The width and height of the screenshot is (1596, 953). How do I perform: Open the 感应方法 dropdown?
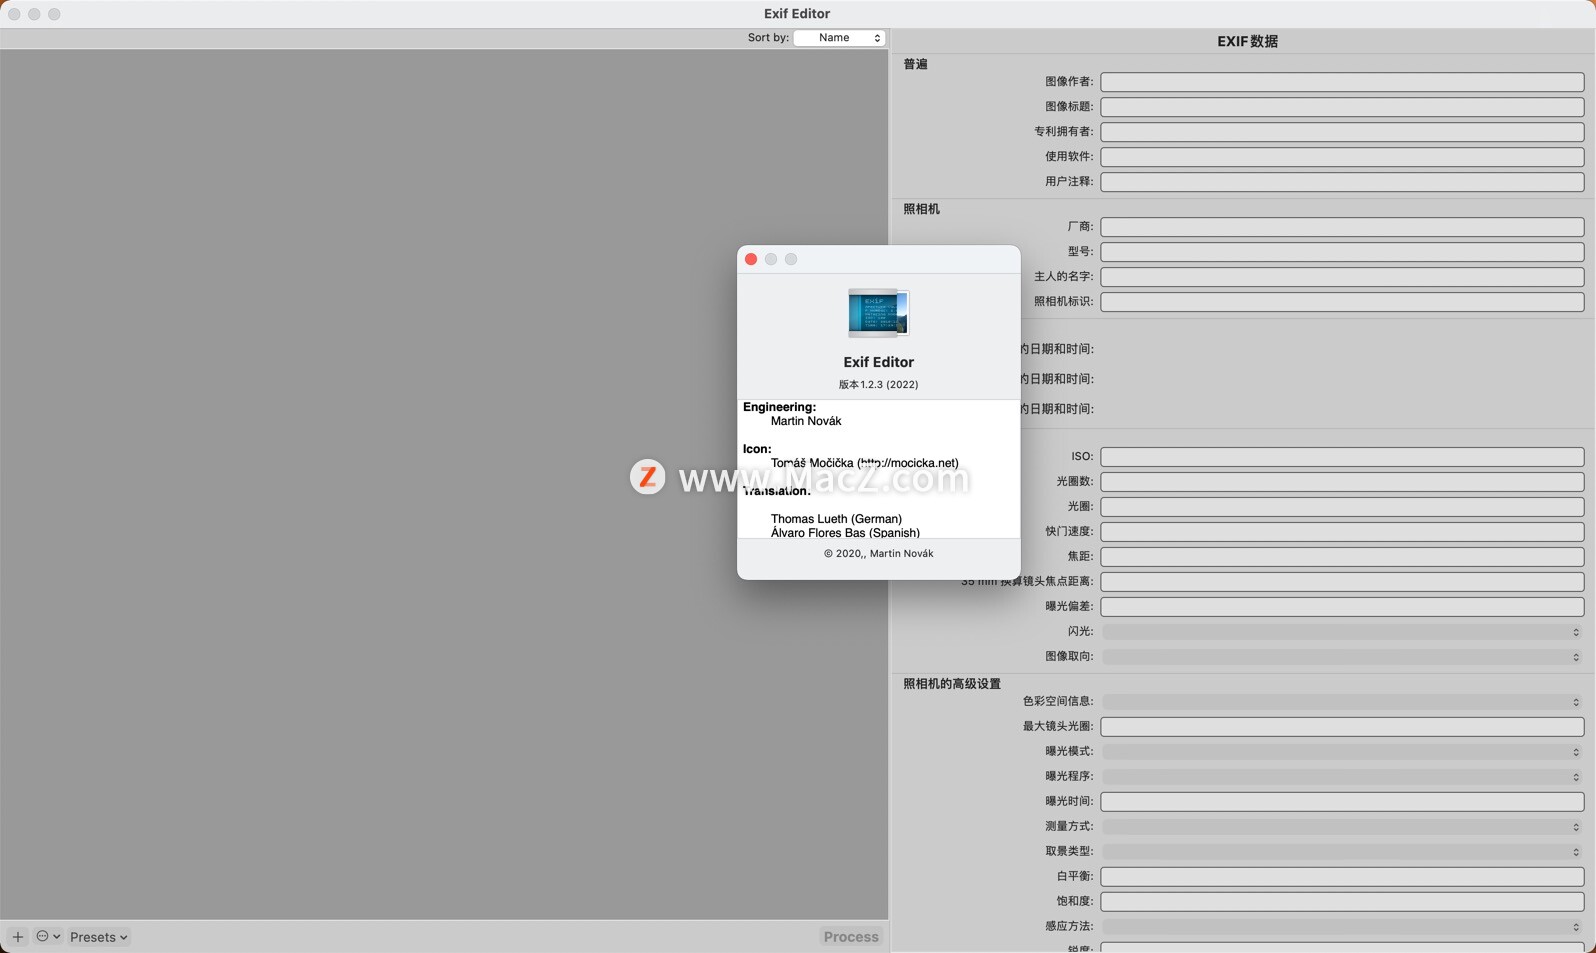pyautogui.click(x=1342, y=927)
